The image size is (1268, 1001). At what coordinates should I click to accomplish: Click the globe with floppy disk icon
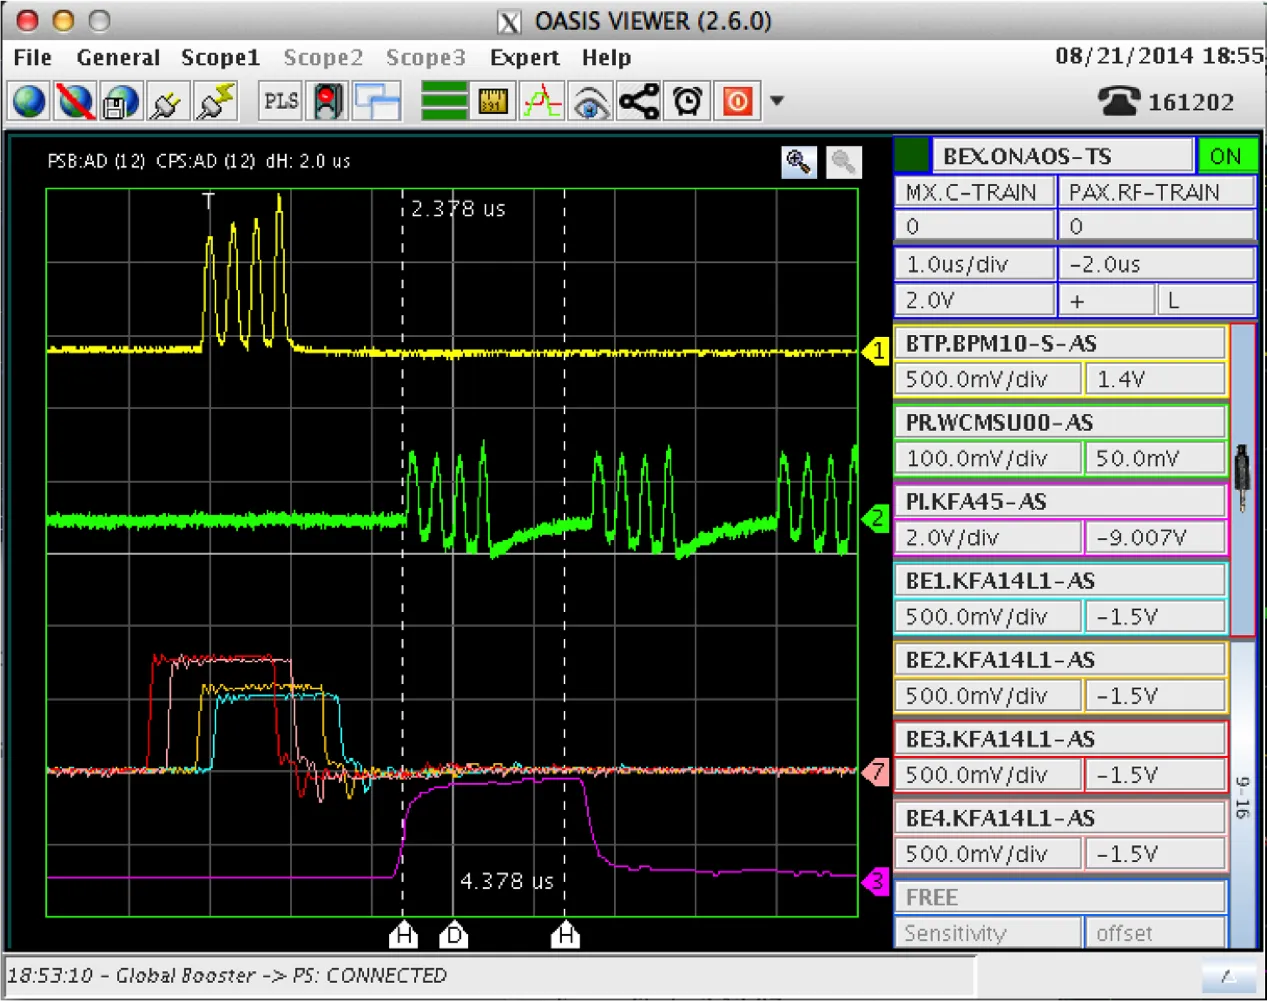[x=121, y=102]
